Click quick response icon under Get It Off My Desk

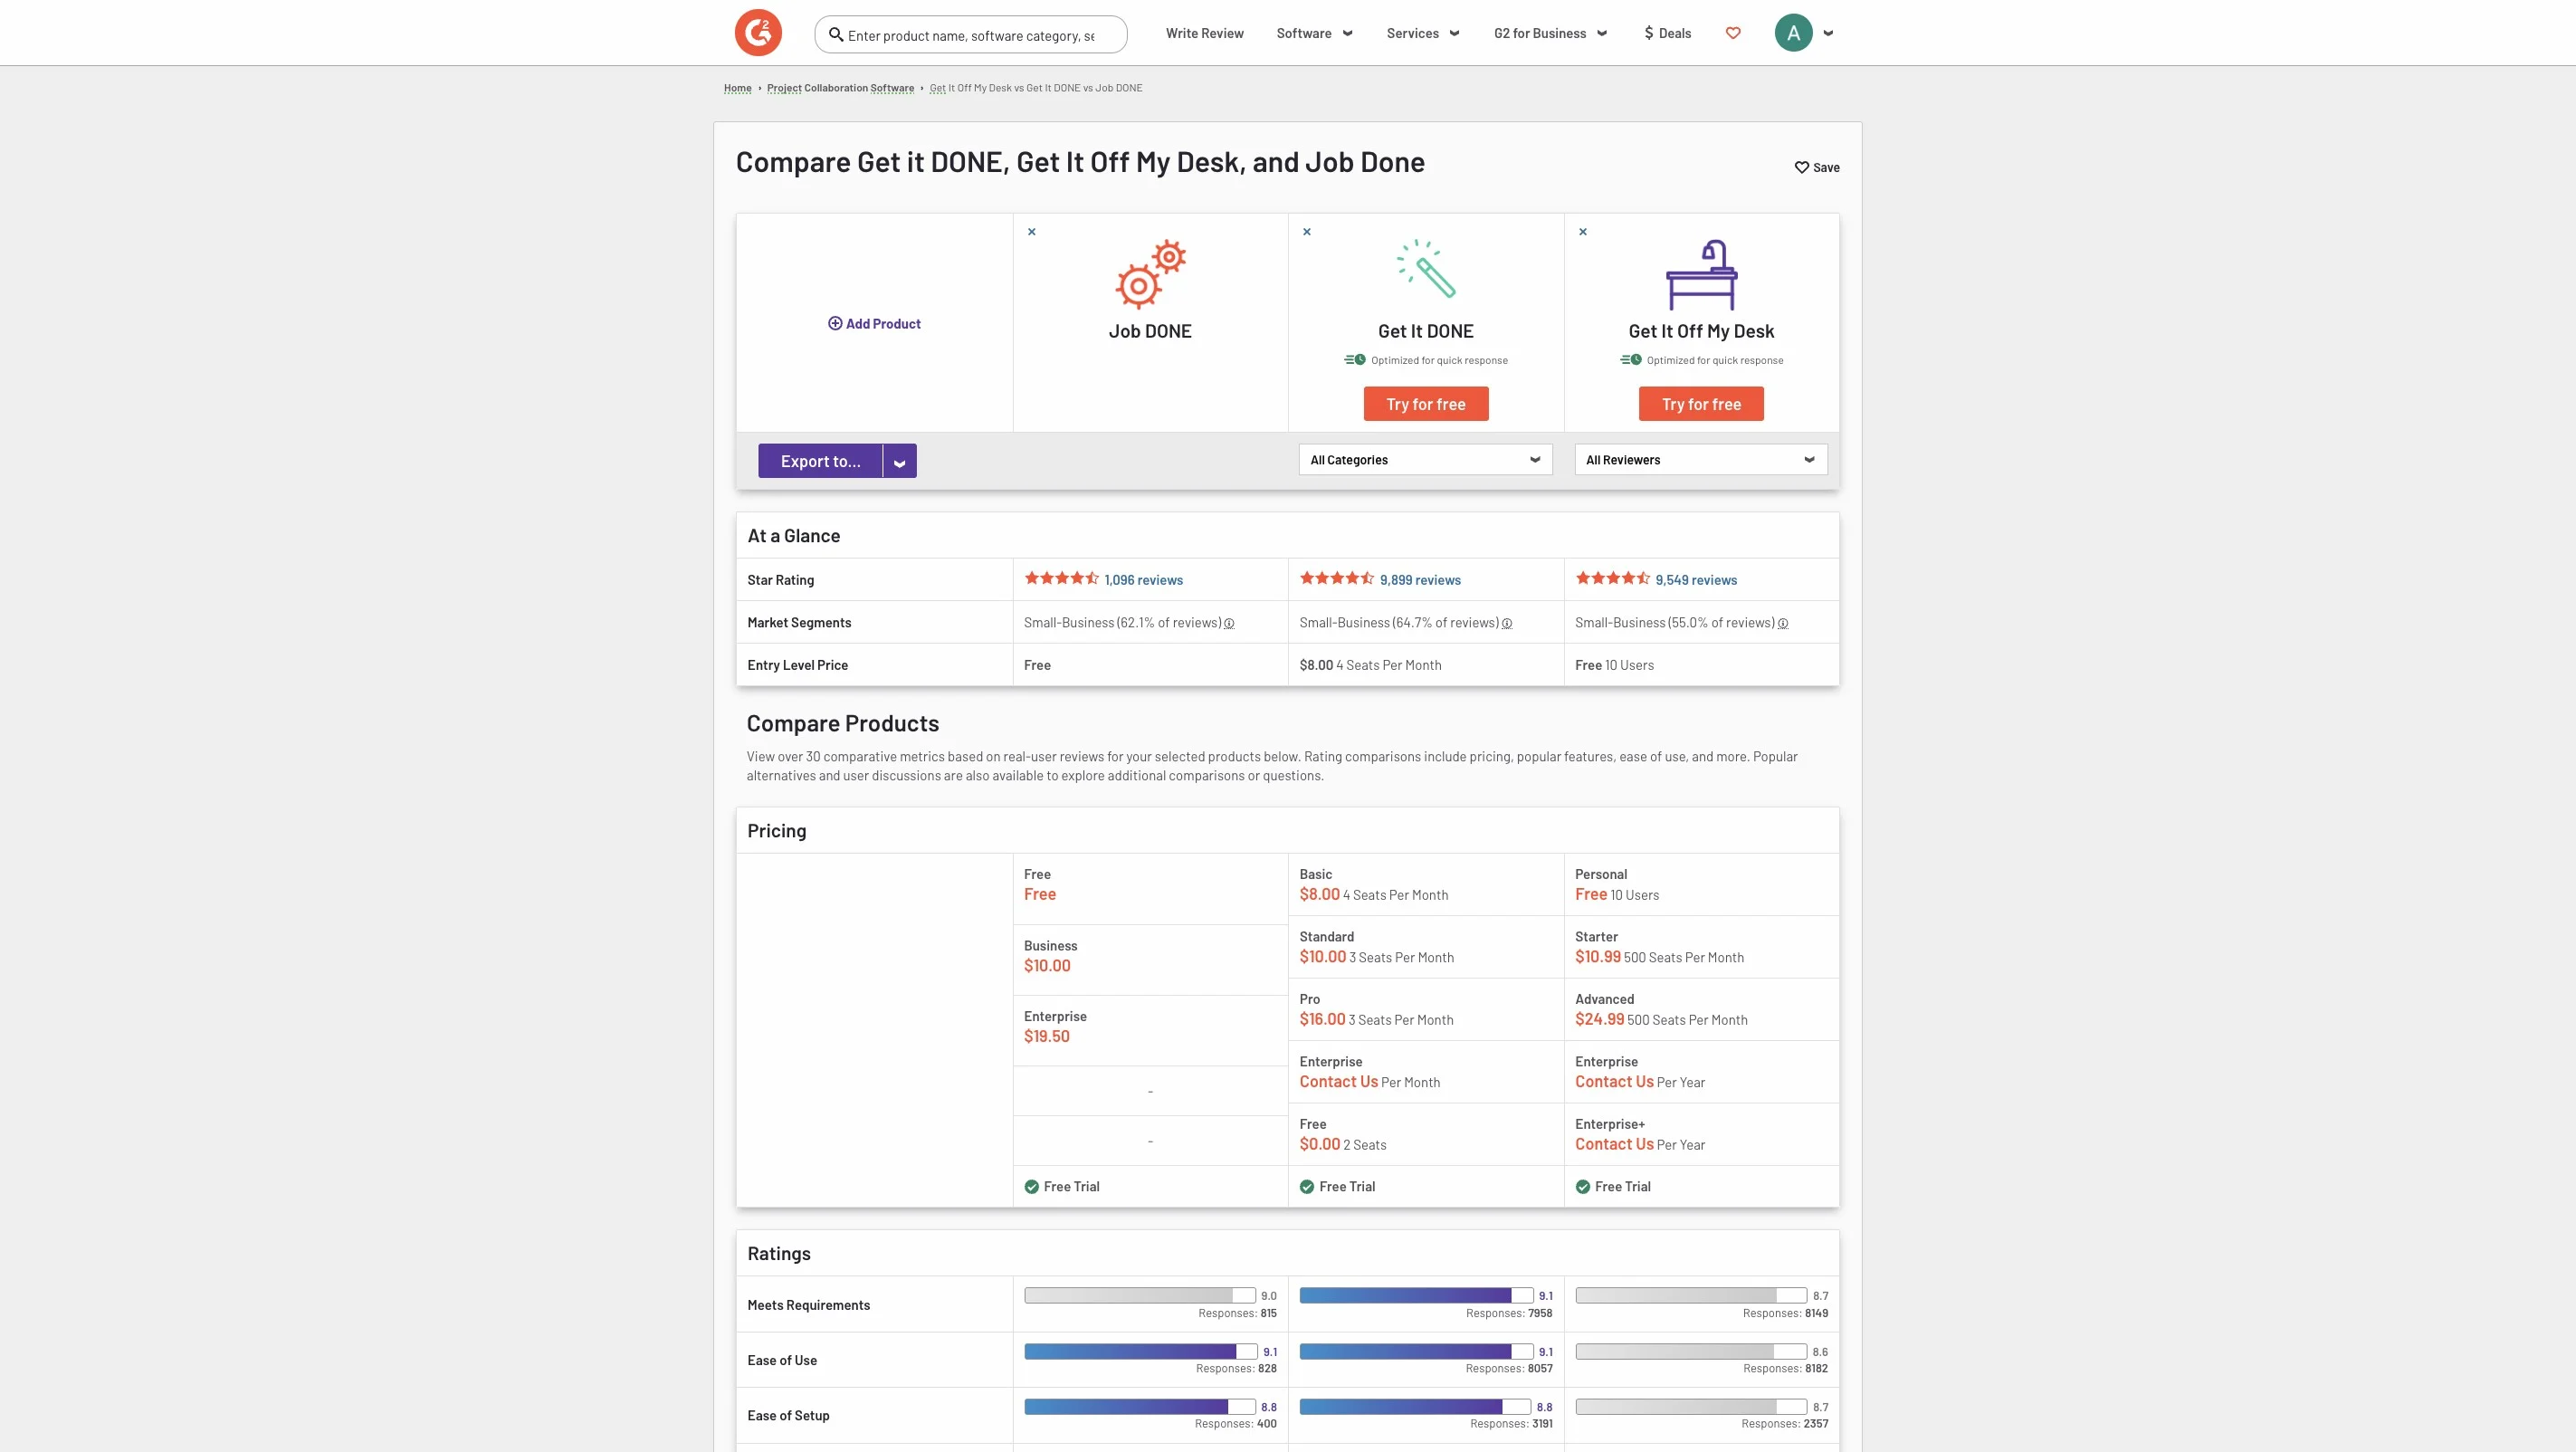[1630, 360]
